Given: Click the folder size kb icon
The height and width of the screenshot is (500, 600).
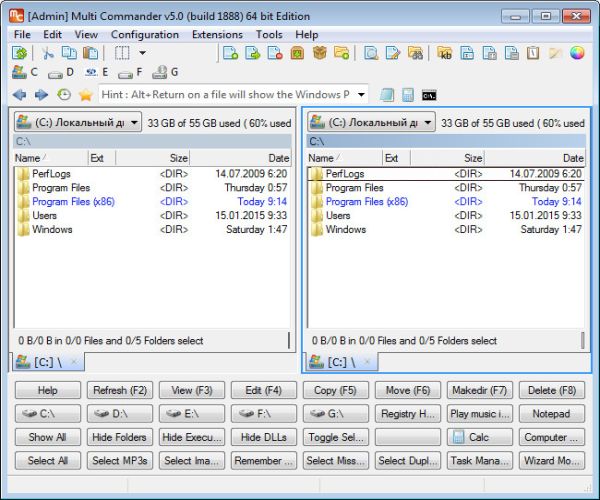Looking at the screenshot, I should coord(445,53).
